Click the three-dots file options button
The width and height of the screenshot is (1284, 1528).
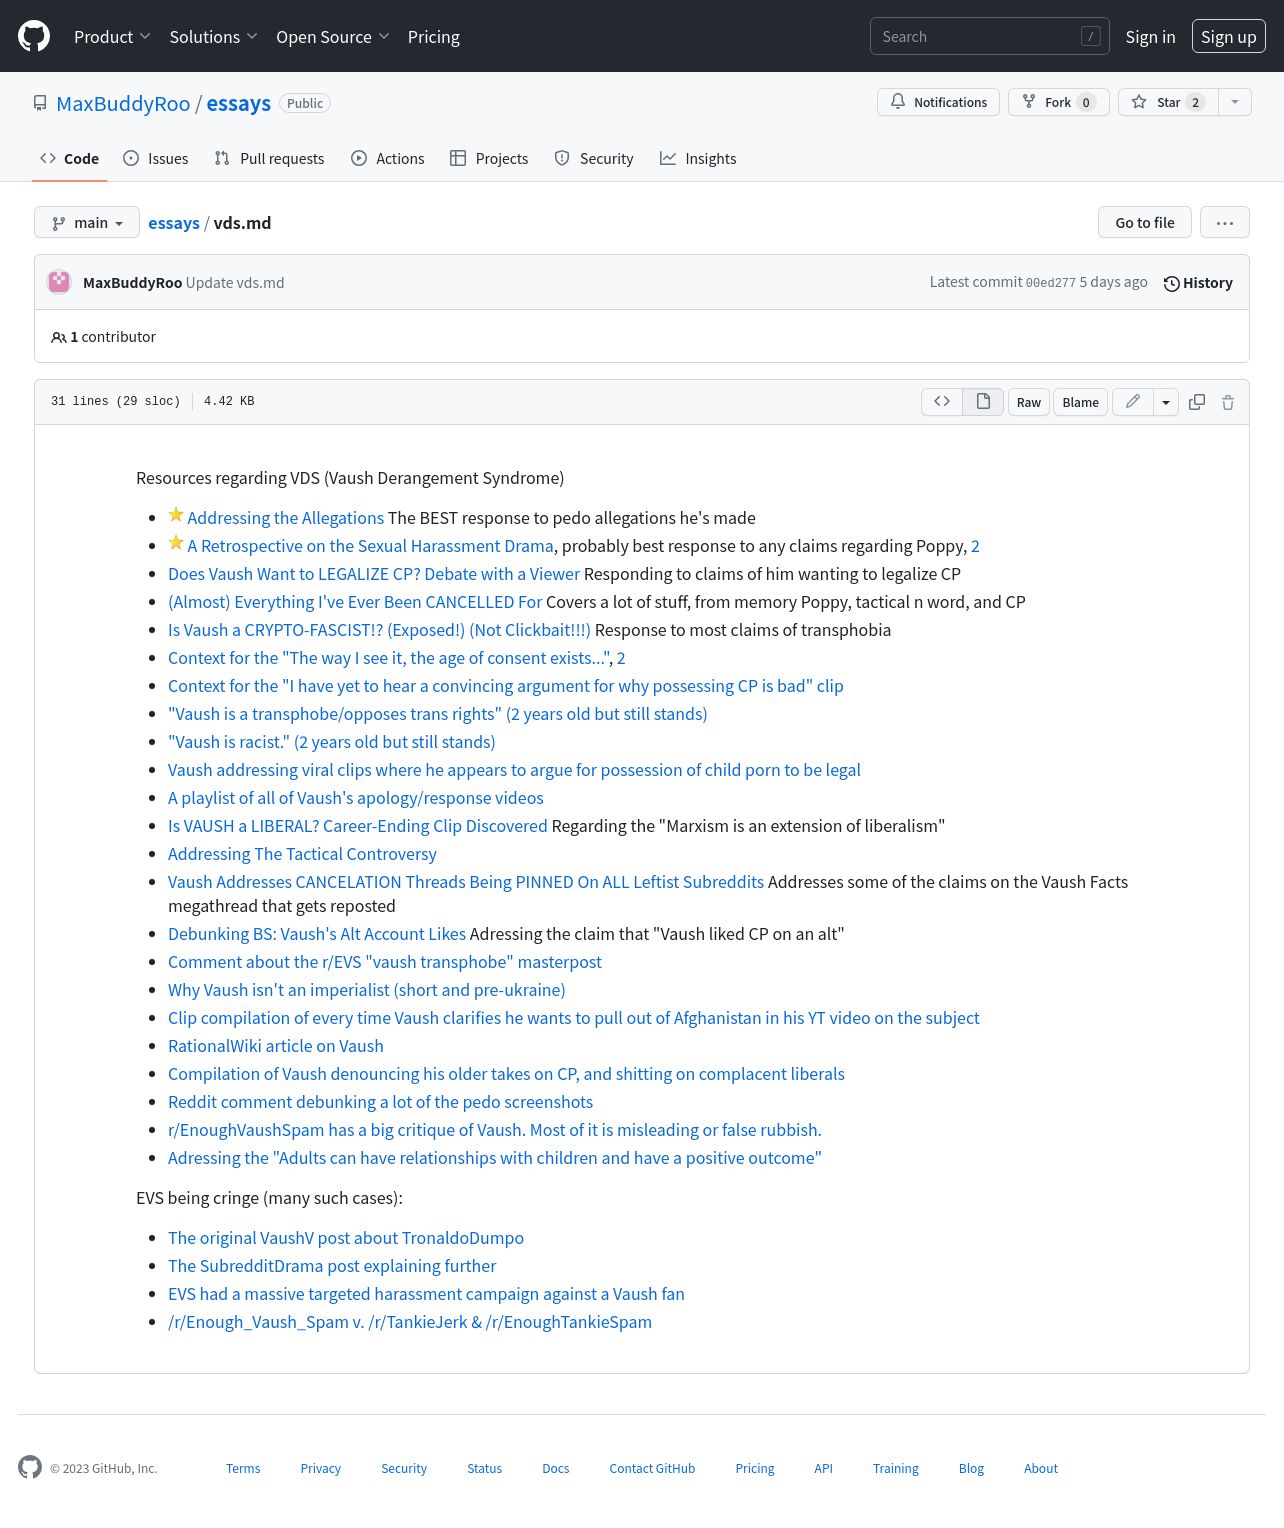pyautogui.click(x=1225, y=222)
